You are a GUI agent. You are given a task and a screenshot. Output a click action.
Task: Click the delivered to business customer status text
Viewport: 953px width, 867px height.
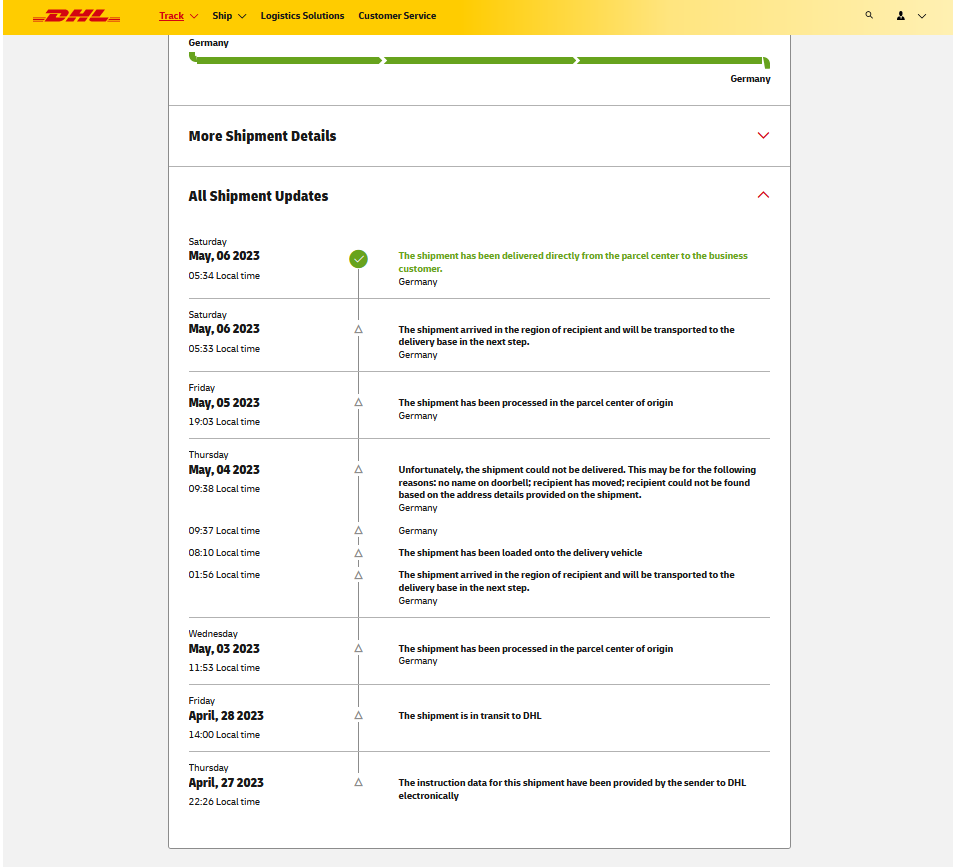coord(572,262)
